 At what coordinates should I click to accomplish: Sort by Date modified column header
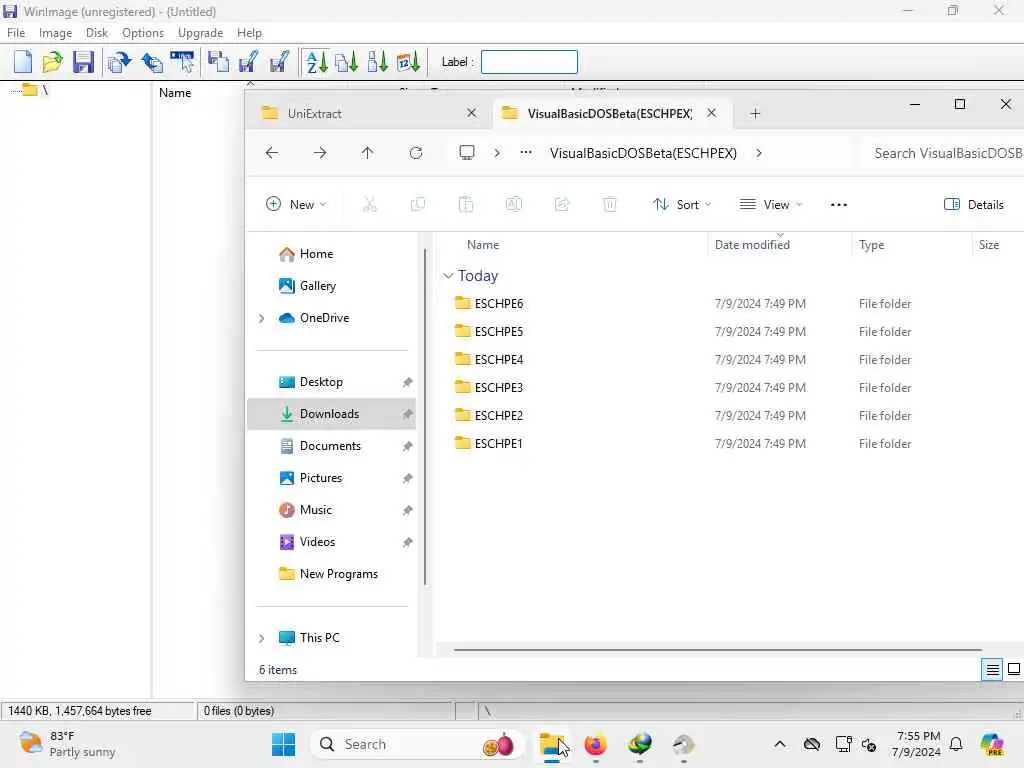pos(752,245)
